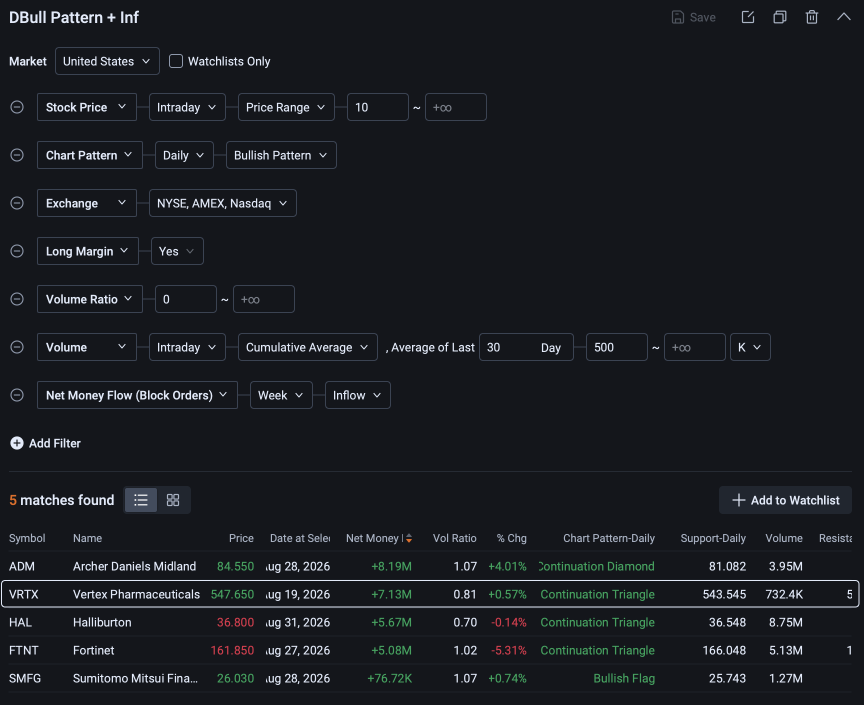
Task: Sort by Chart Pattern-Daily column header
Action: (608, 539)
